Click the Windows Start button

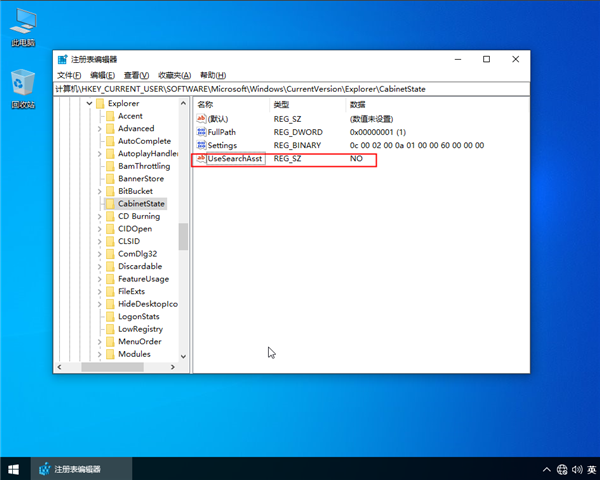point(14,469)
